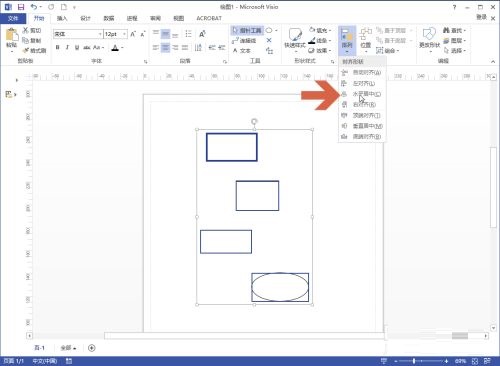
Task: Toggle align text left
Action: [156, 47]
